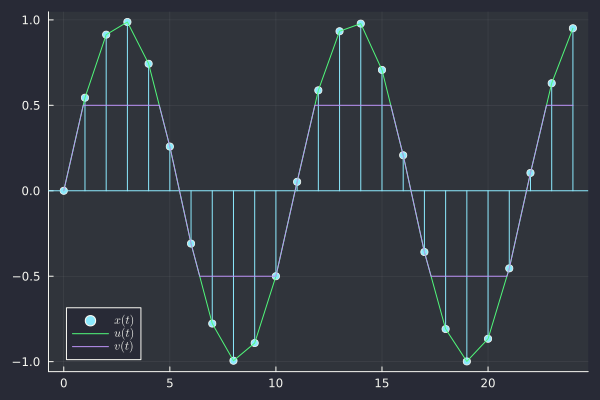Click the x(t) legend circle marker
This screenshot has width=600, height=400.
tap(90, 320)
